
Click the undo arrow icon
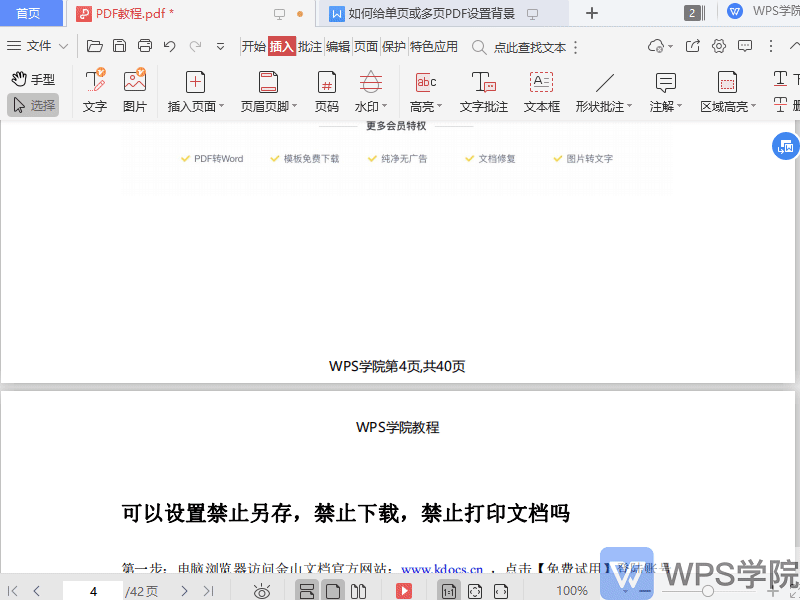pos(169,46)
